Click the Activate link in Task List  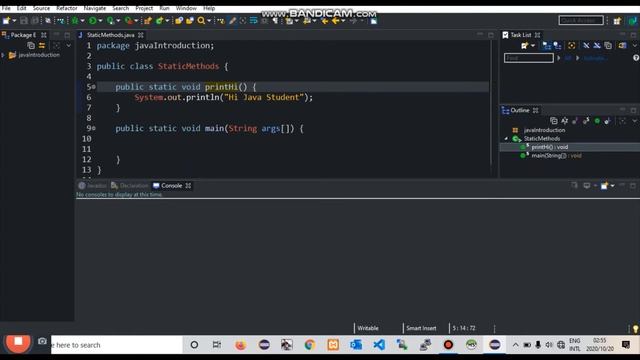tap(594, 58)
